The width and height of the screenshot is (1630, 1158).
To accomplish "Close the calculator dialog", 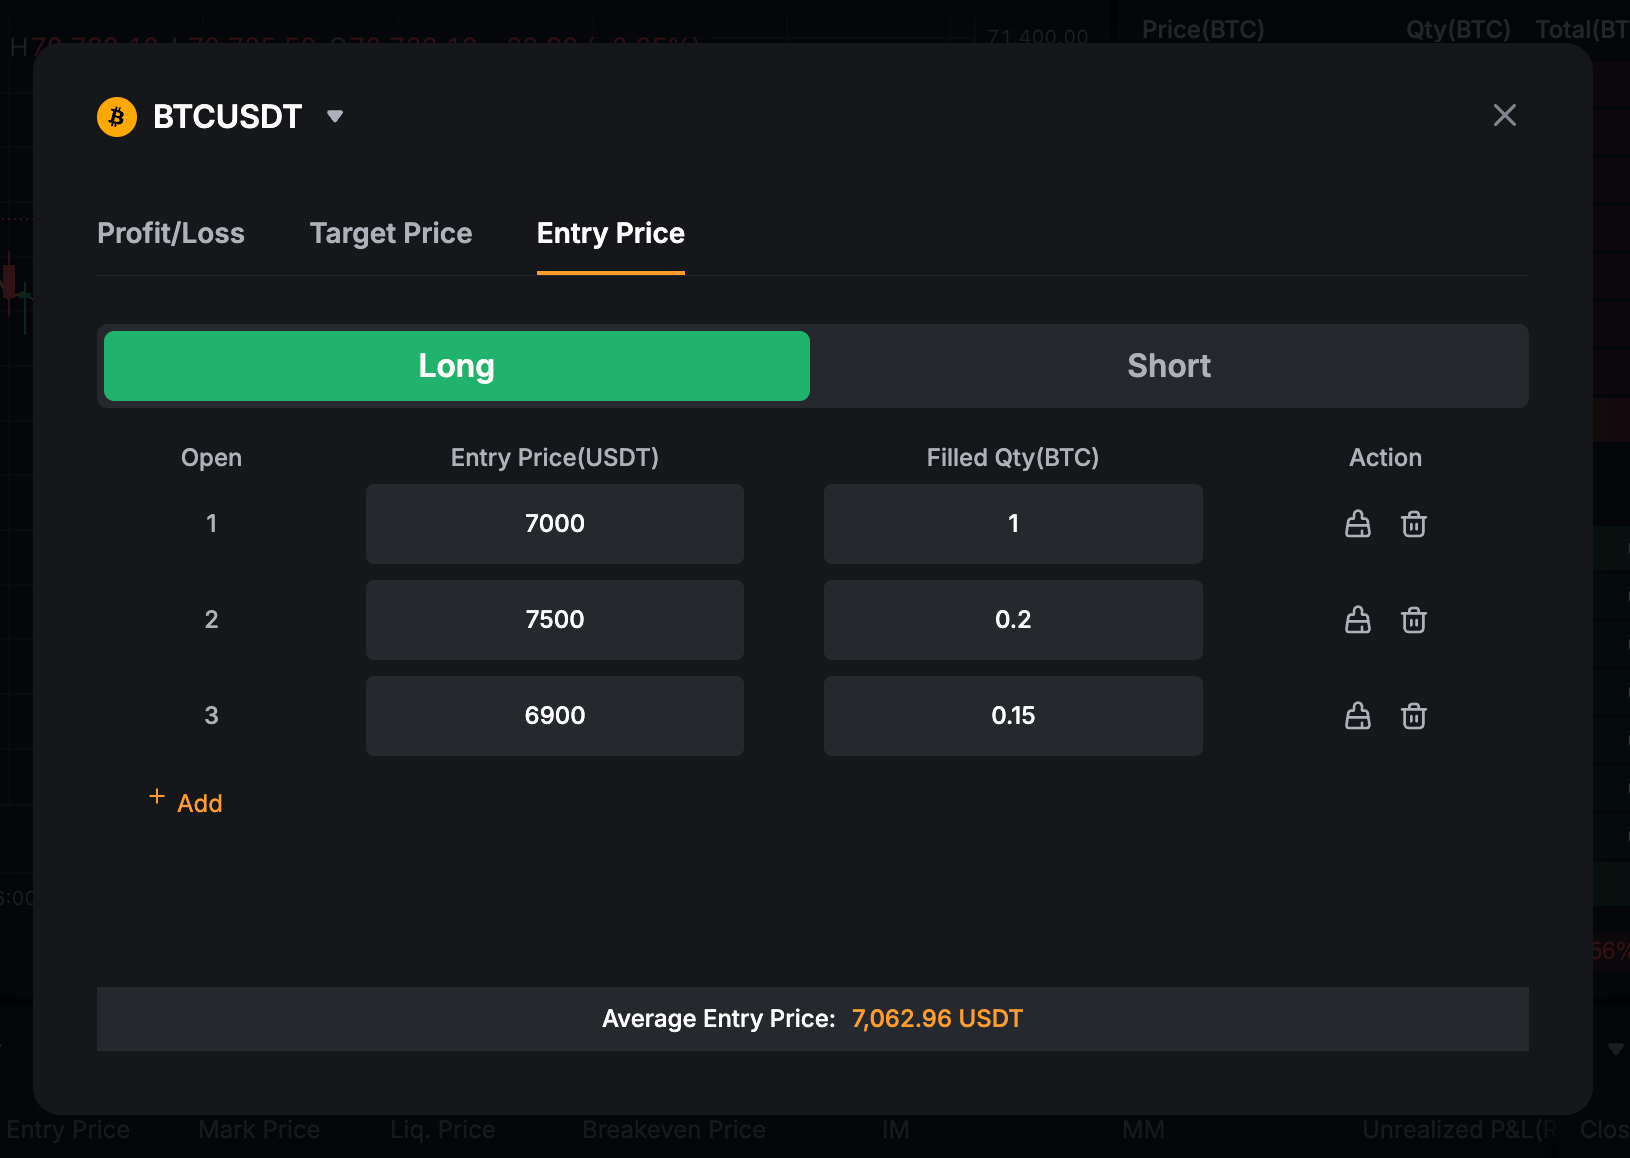I will click(x=1504, y=115).
